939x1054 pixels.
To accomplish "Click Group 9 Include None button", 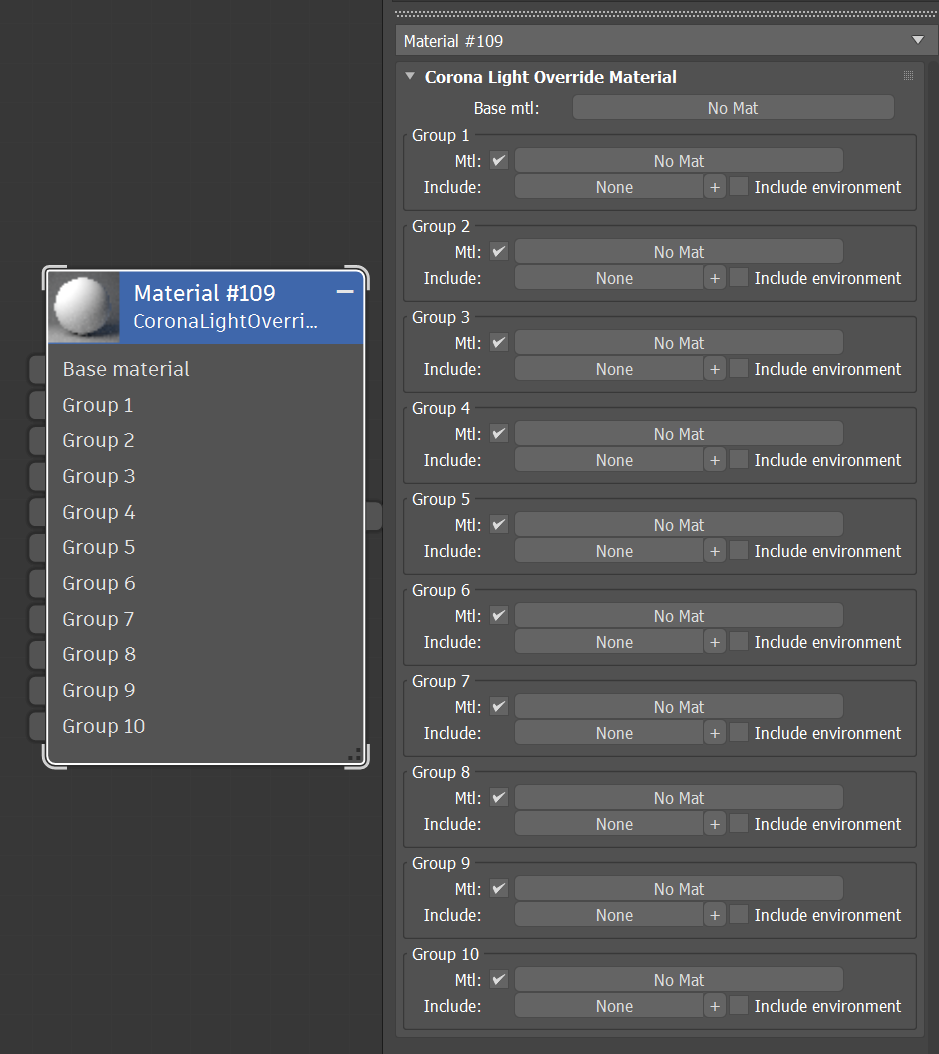I will click(x=609, y=915).
